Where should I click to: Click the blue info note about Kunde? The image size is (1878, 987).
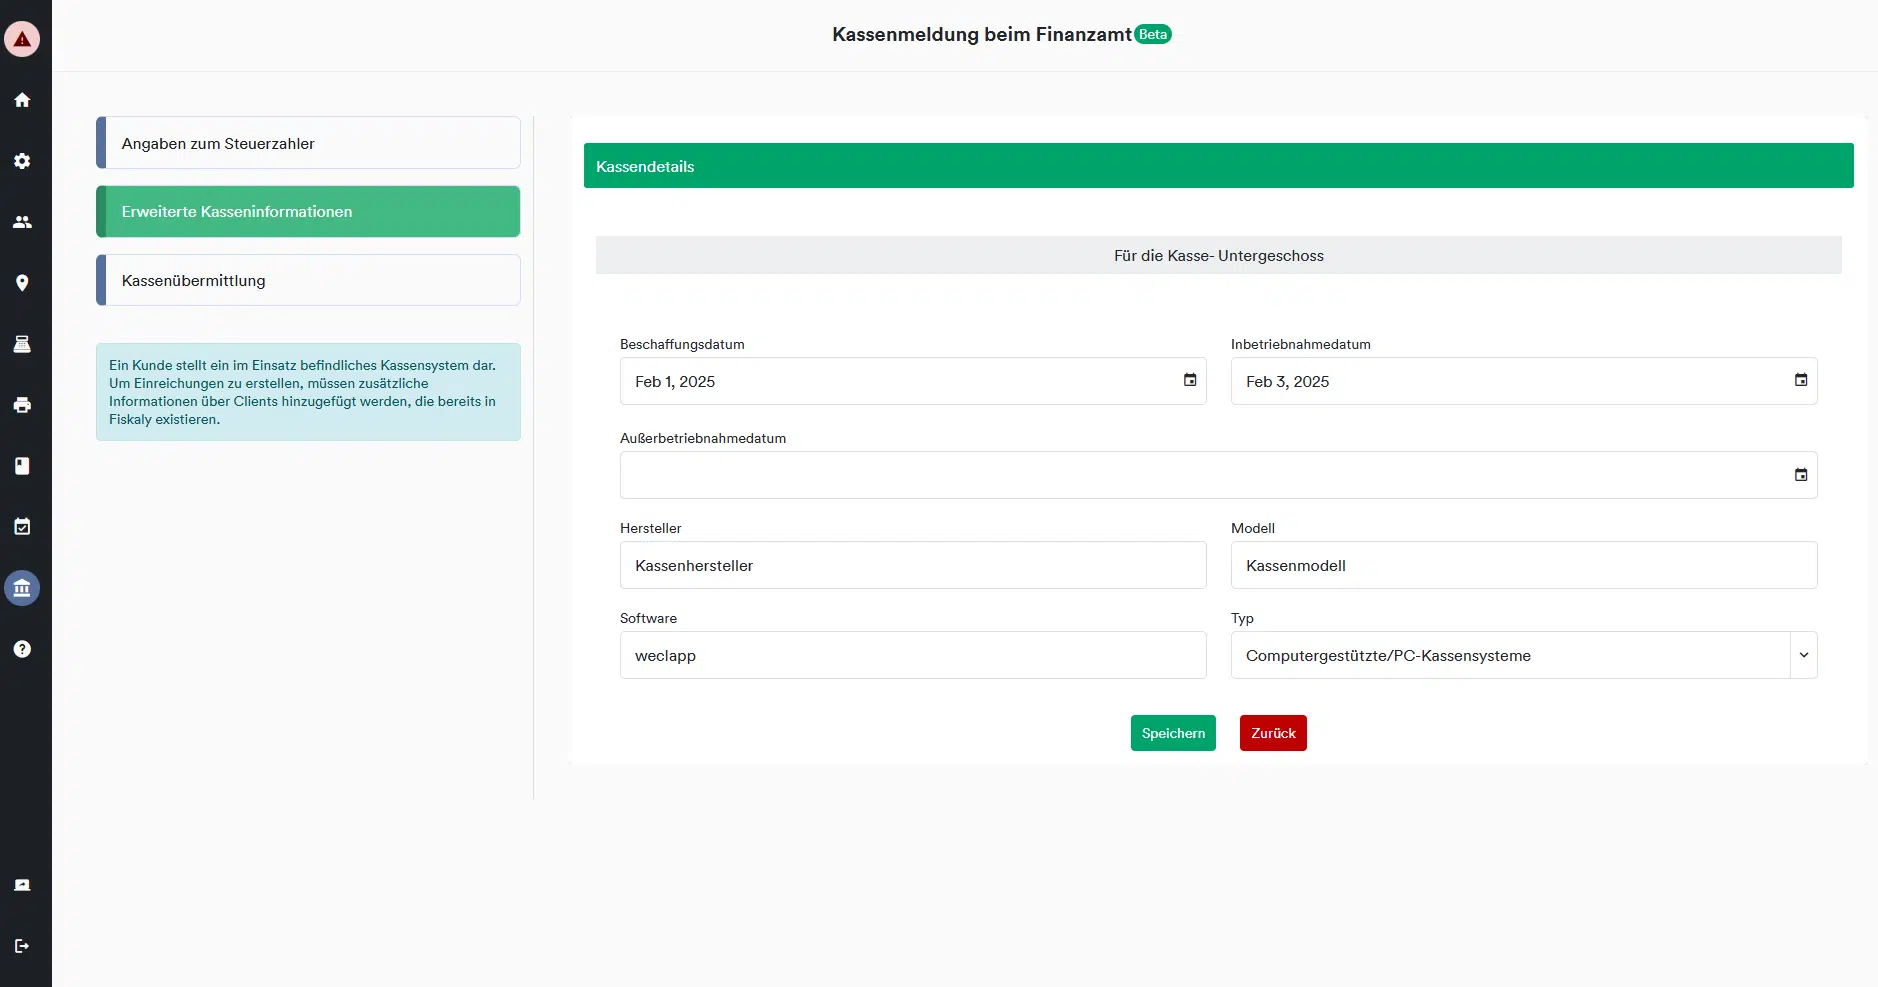(308, 392)
